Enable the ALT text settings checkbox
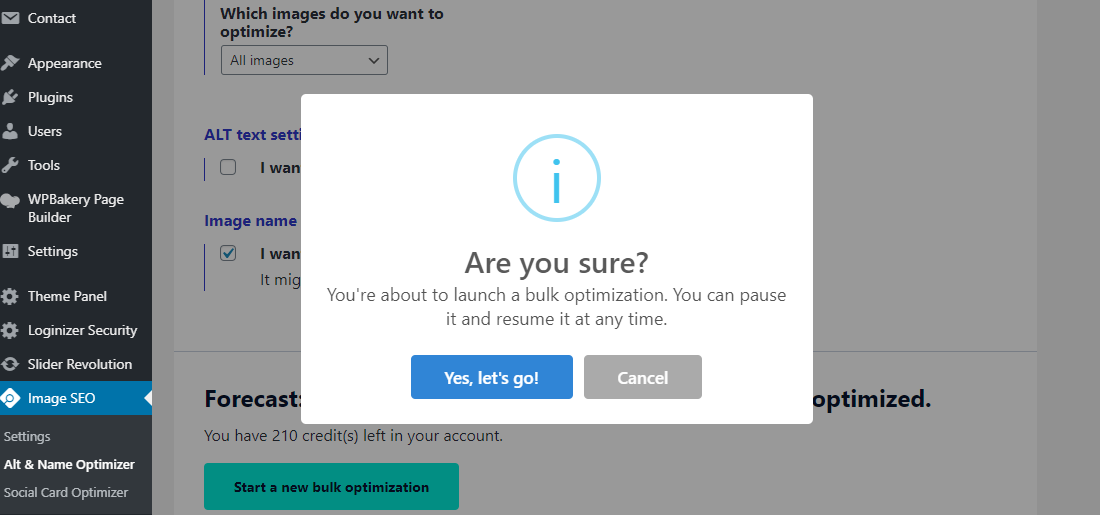Viewport: 1100px width, 515px height. coord(228,167)
